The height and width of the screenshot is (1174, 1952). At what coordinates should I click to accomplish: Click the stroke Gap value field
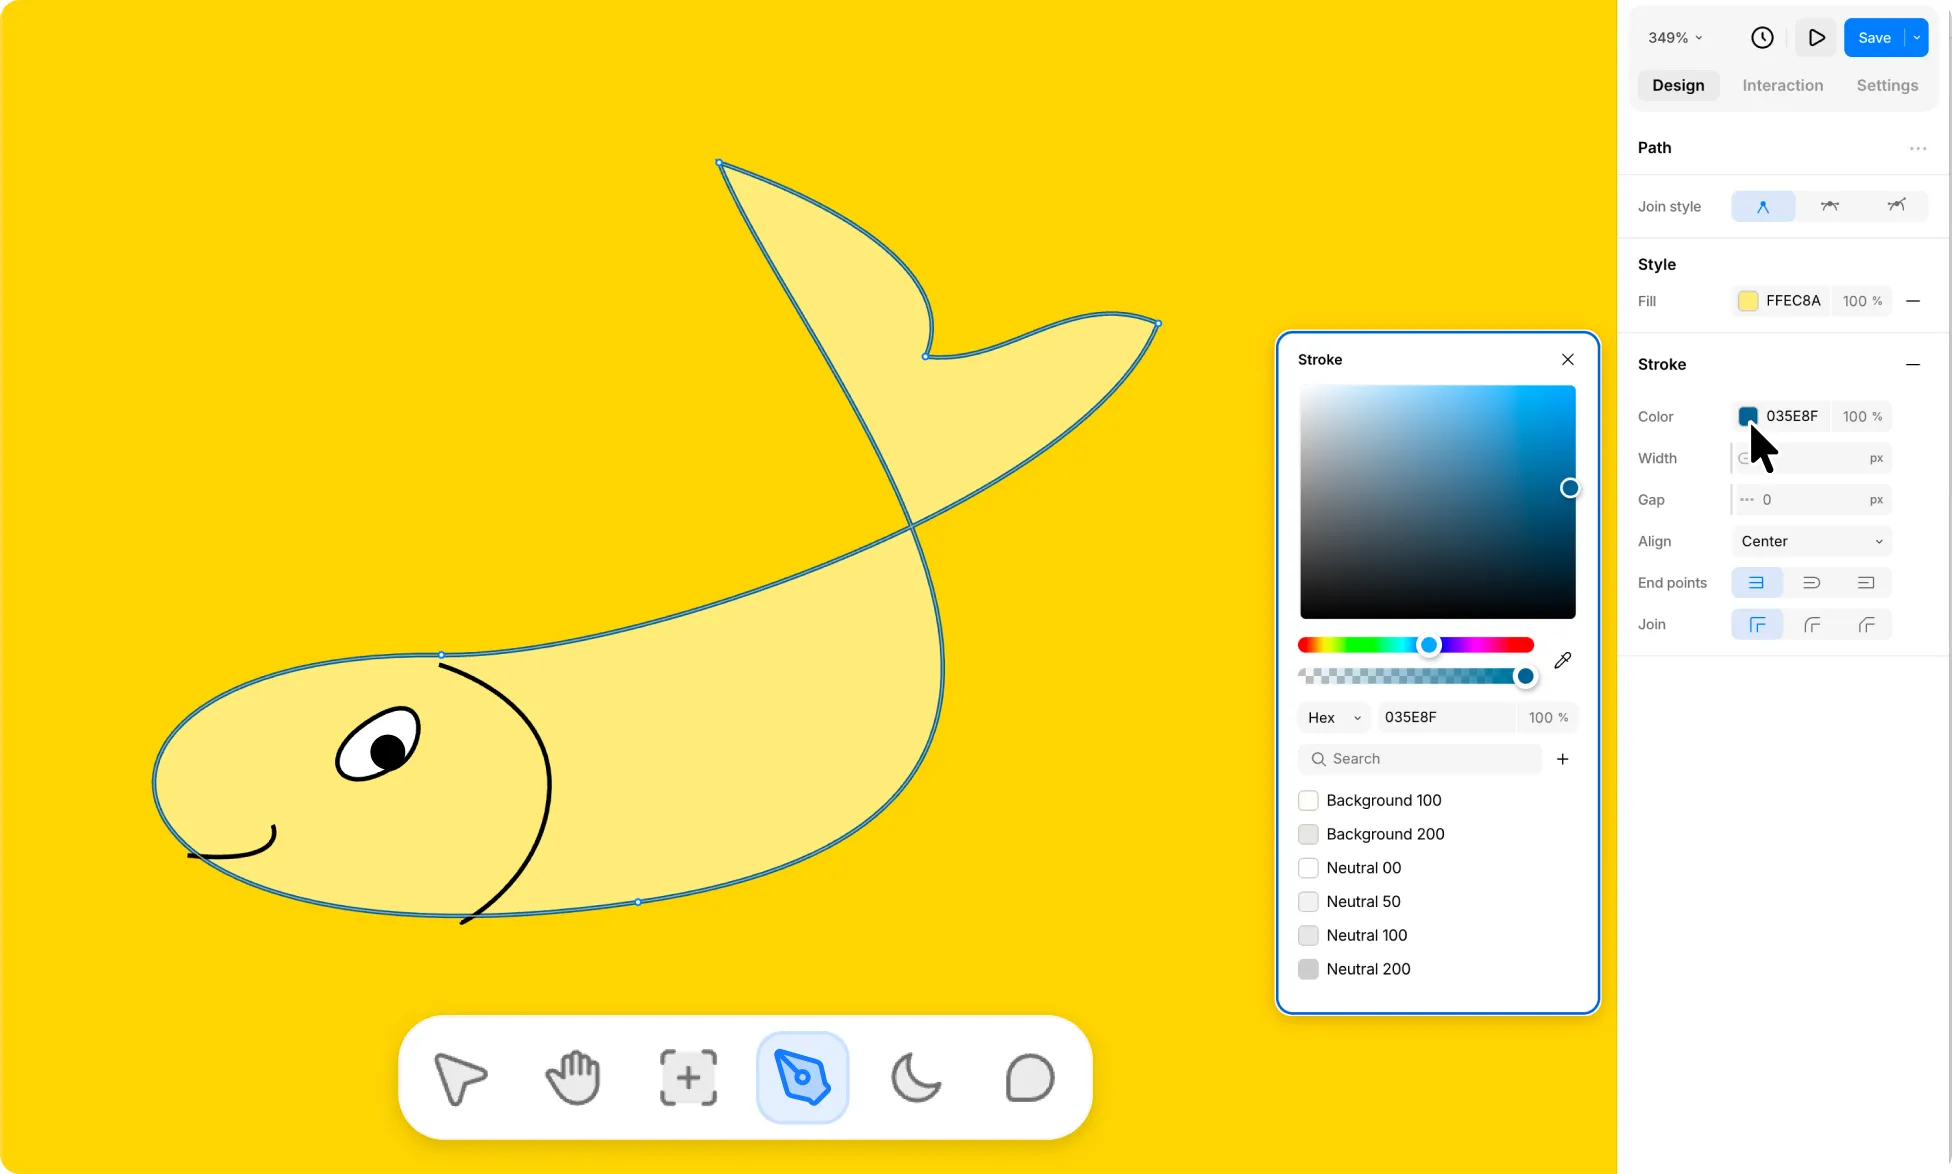(x=1812, y=500)
